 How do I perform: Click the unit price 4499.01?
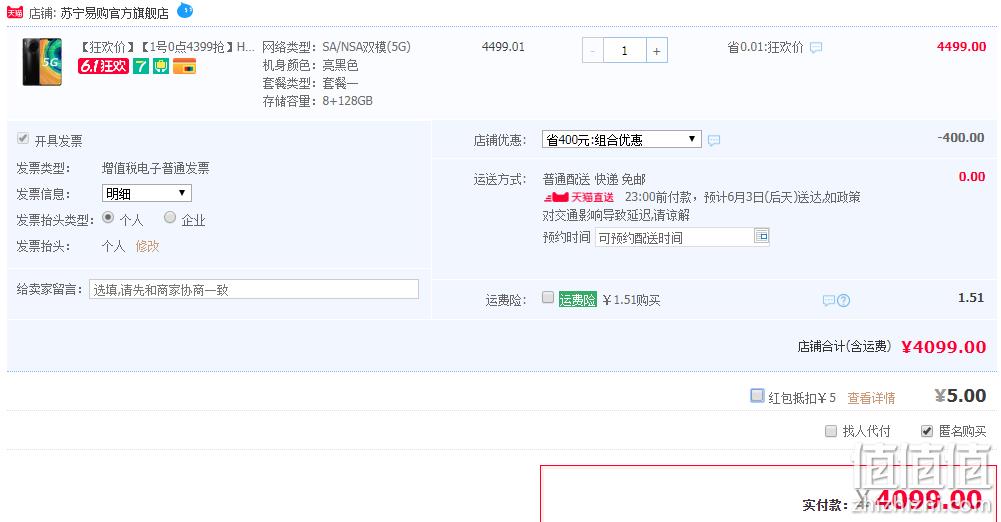tap(503, 47)
